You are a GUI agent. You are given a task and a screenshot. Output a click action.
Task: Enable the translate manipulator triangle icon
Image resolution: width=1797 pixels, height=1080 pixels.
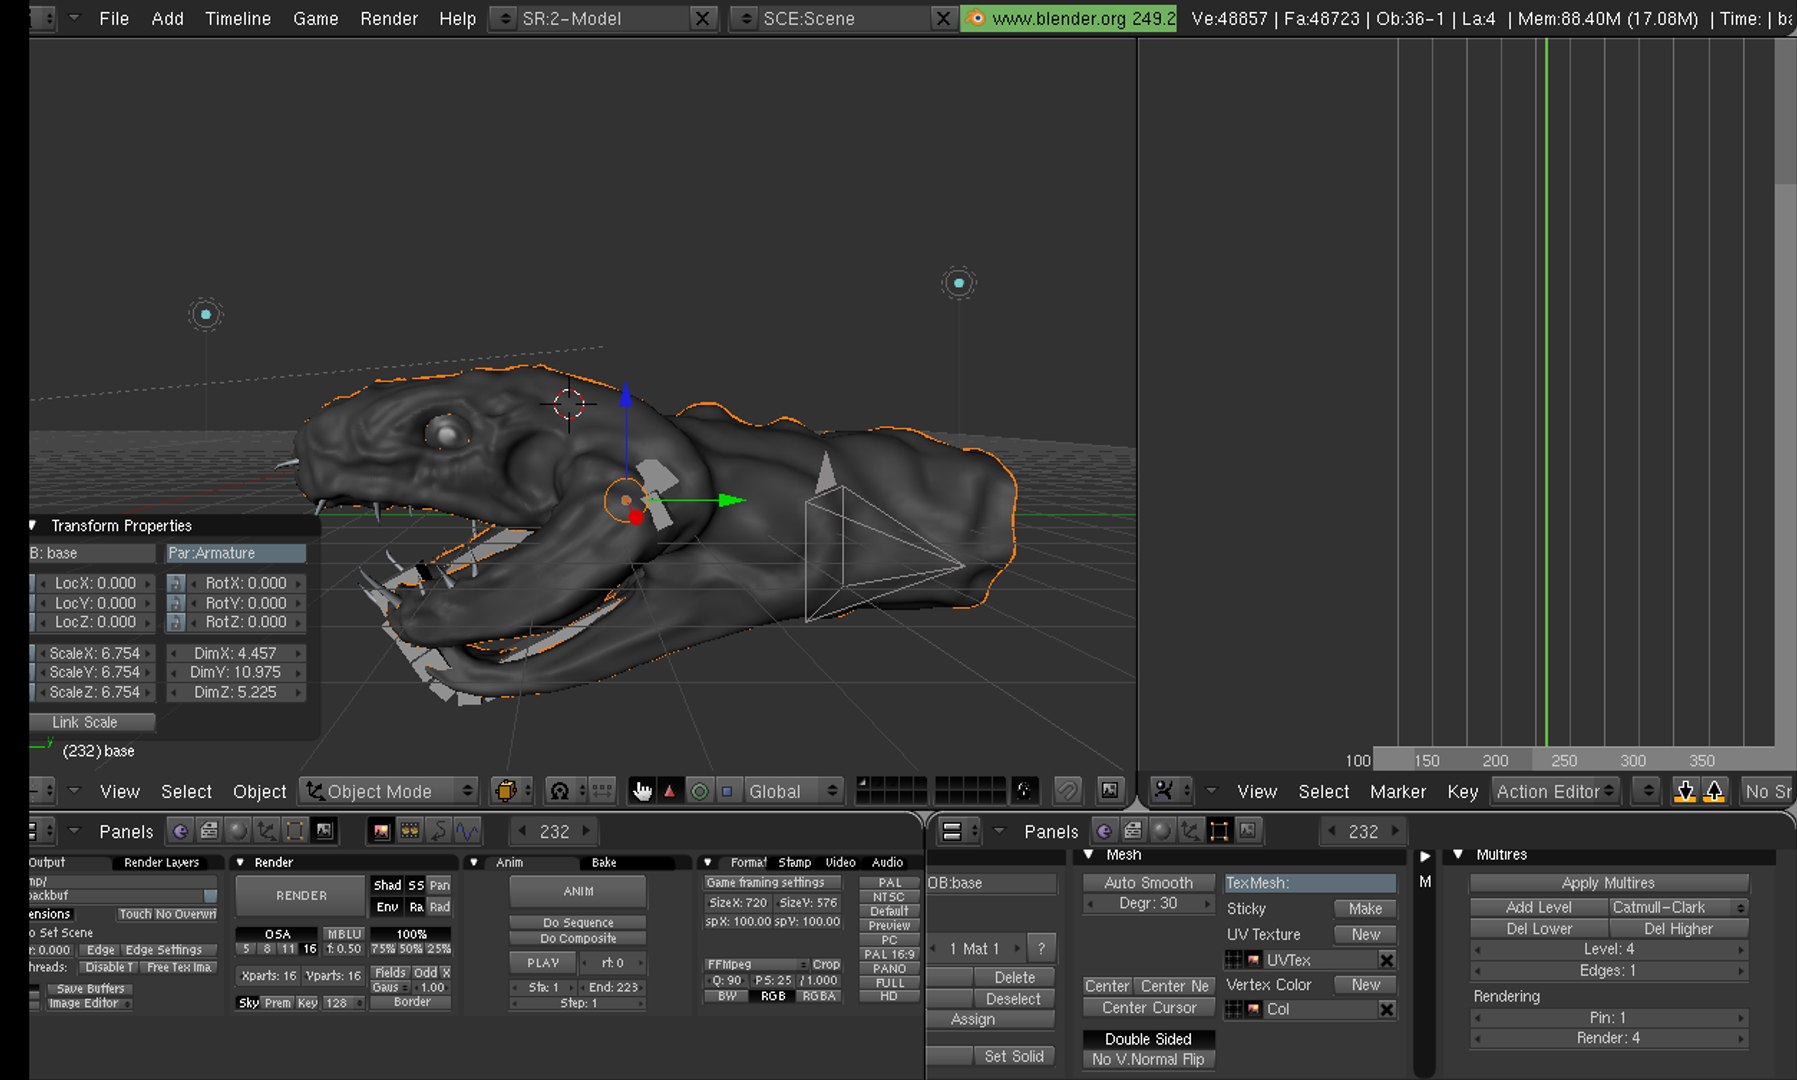tap(670, 791)
